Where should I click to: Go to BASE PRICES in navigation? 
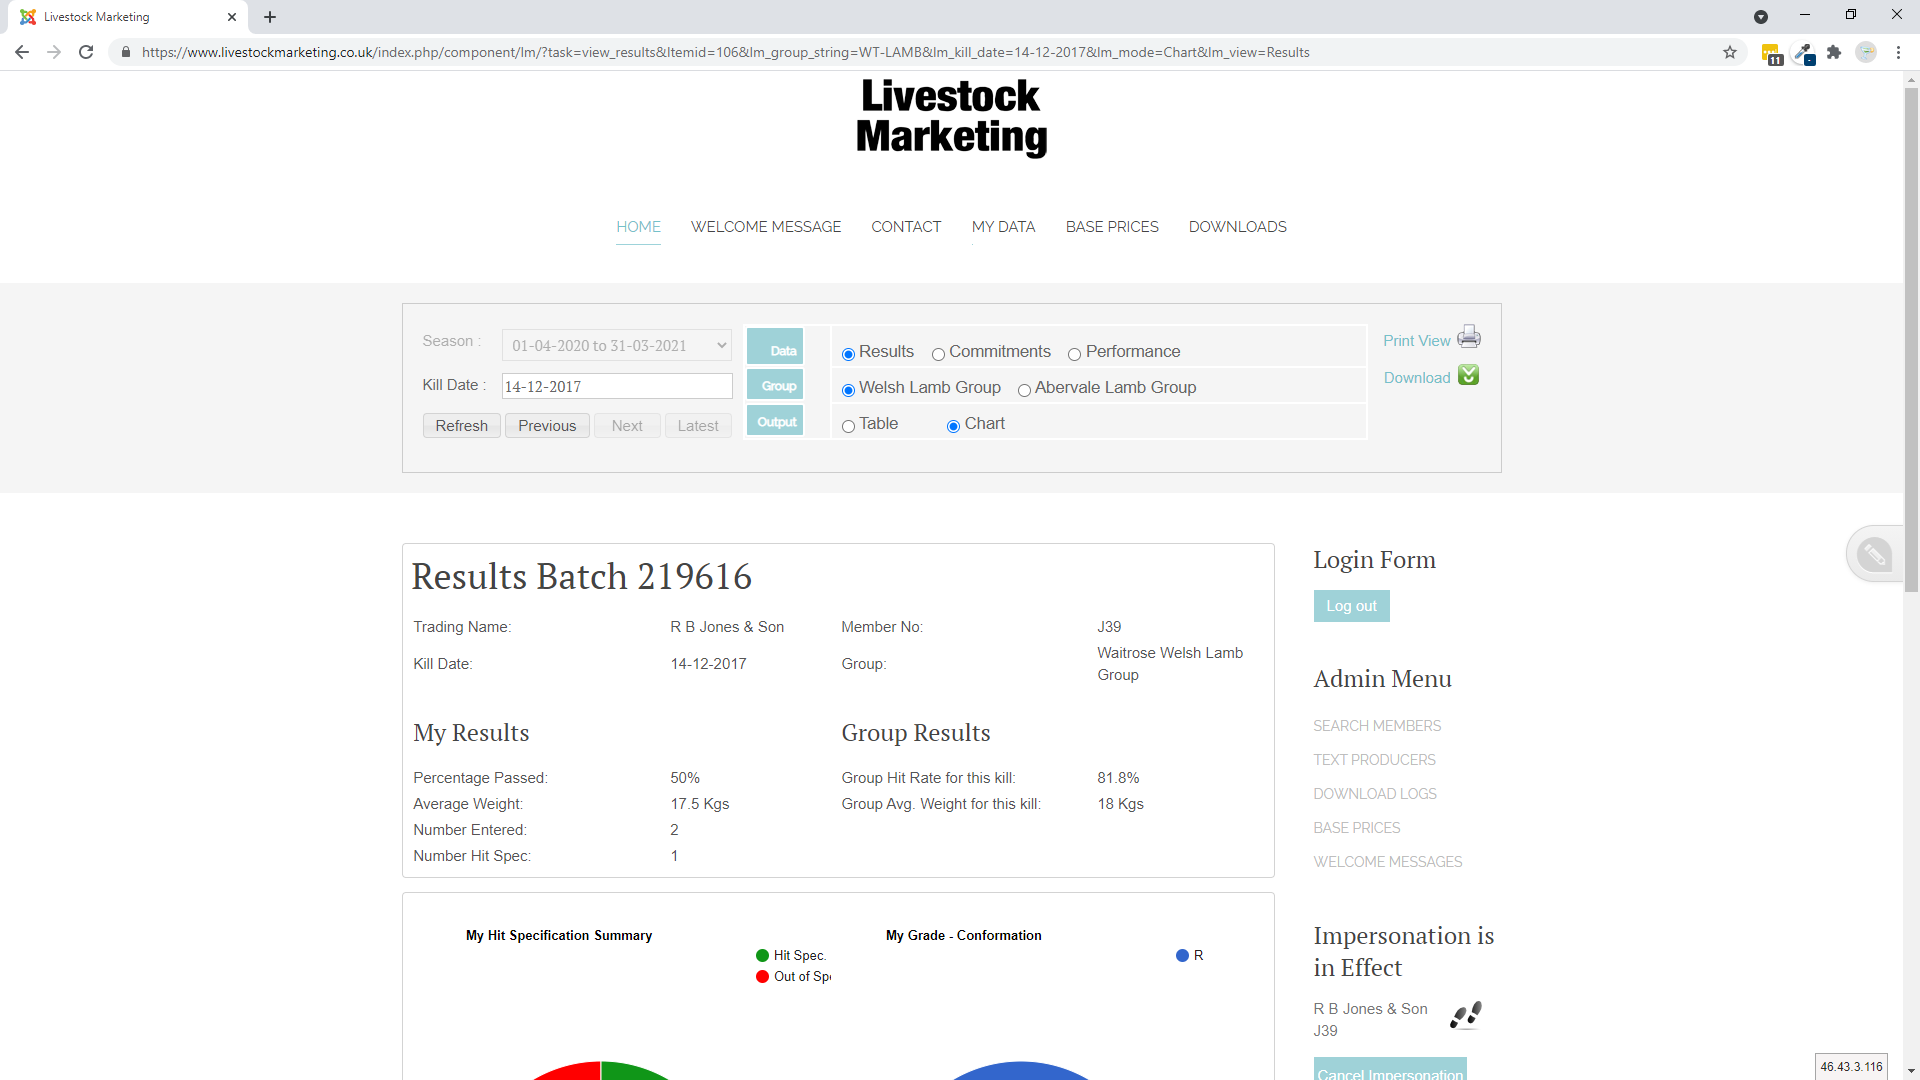point(1111,227)
